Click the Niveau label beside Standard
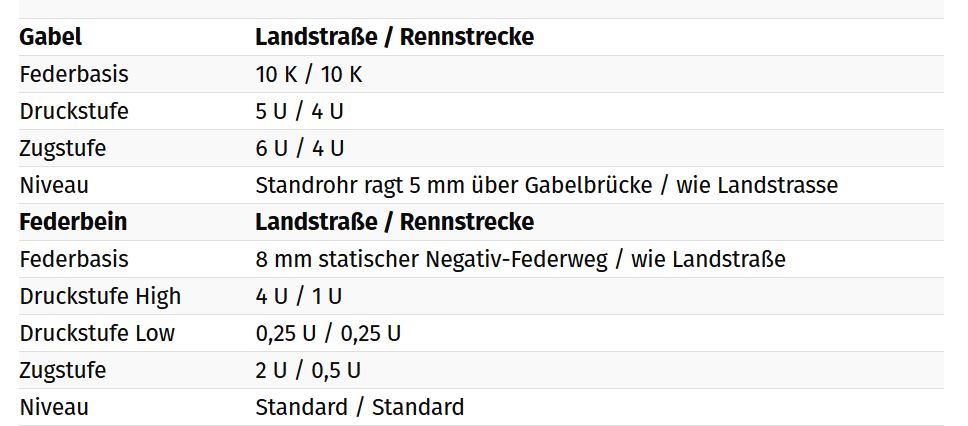The image size is (968, 426). [x=54, y=407]
